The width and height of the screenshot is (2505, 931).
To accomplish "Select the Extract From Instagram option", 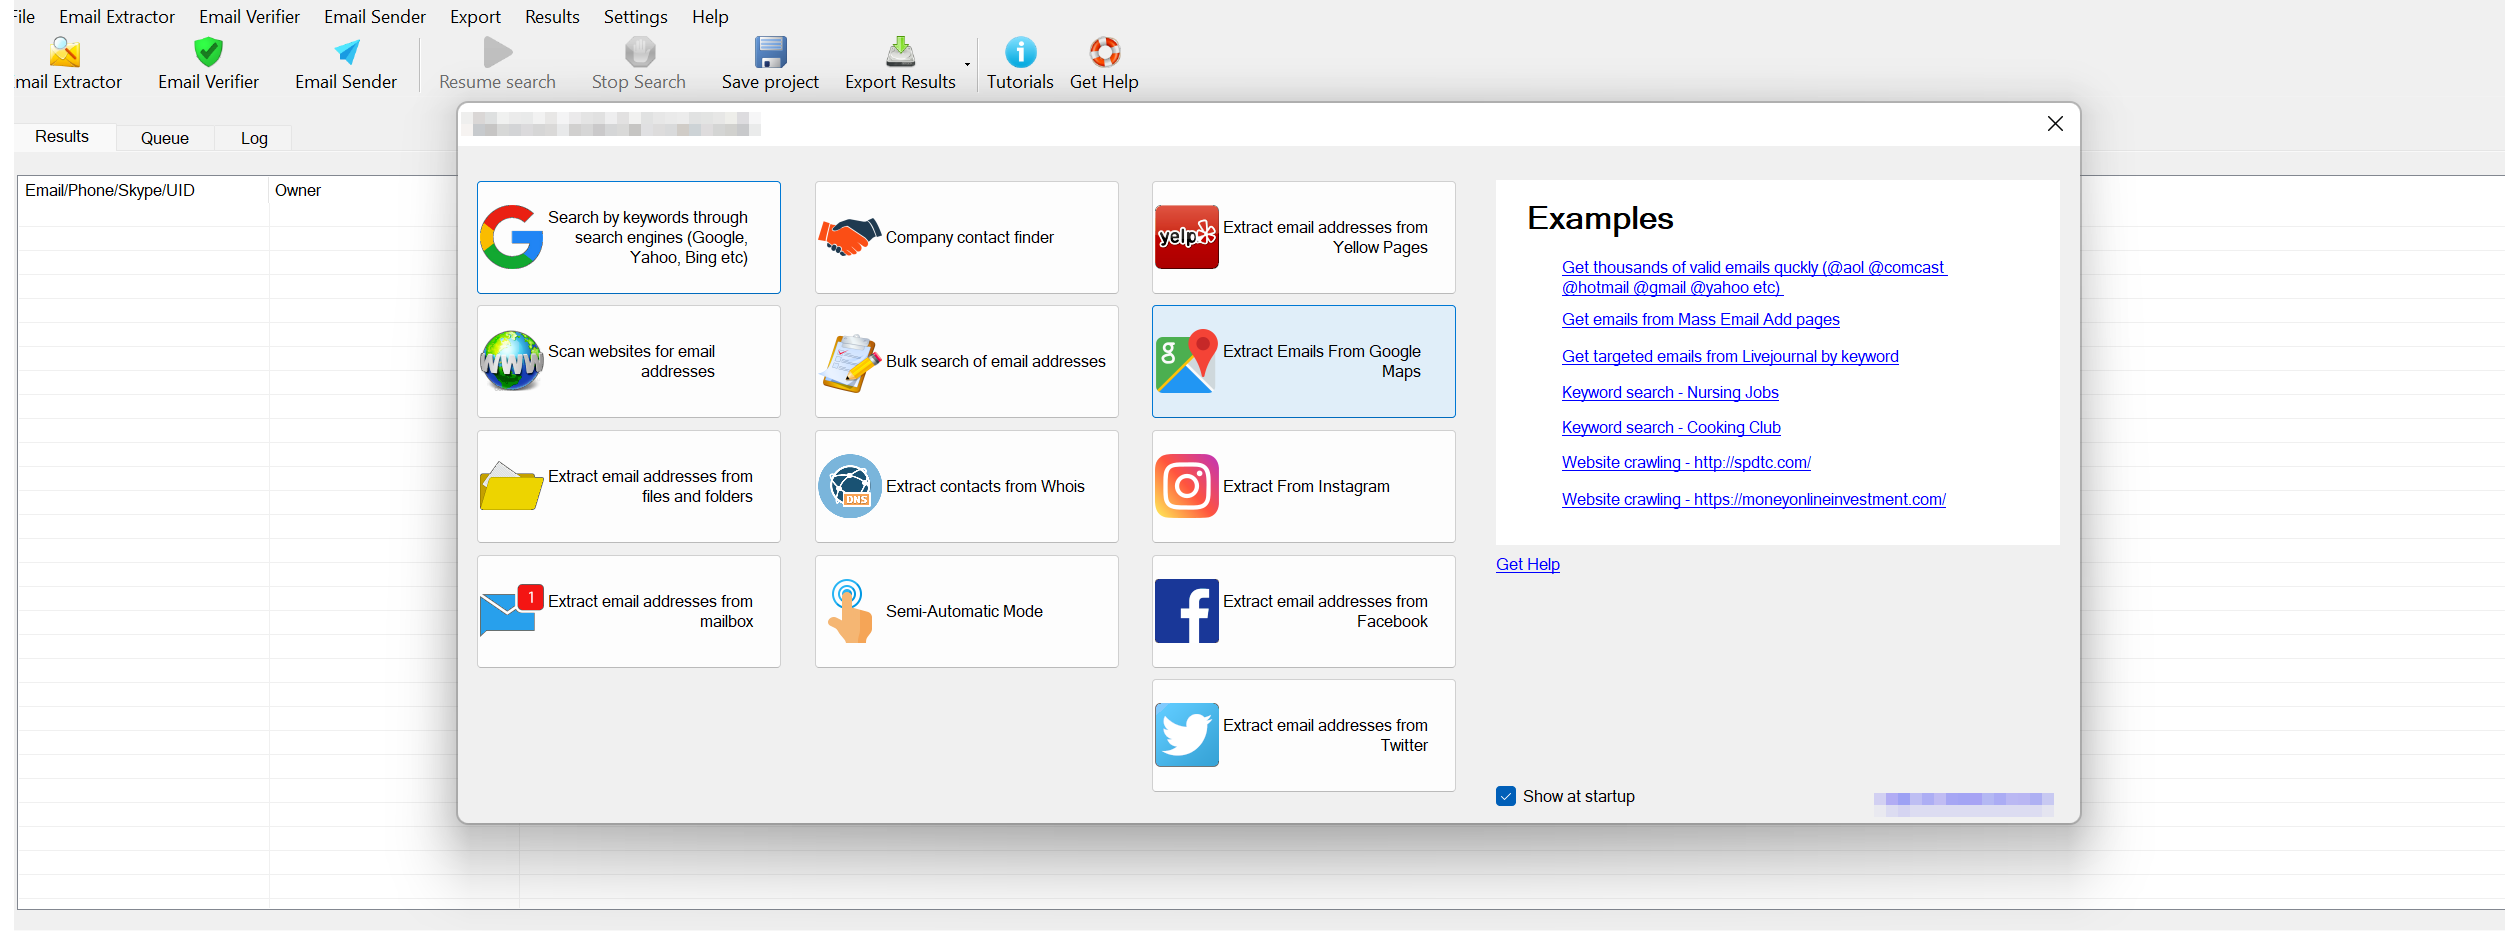I will 1303,486.
